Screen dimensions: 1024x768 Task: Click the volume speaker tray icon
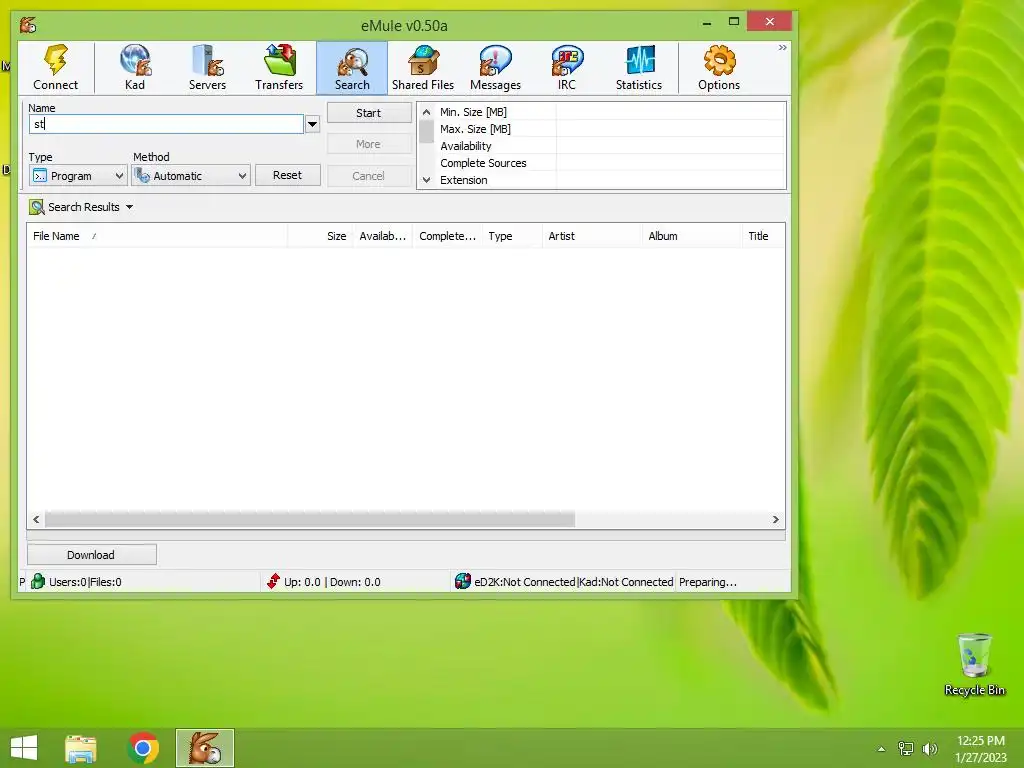click(929, 749)
